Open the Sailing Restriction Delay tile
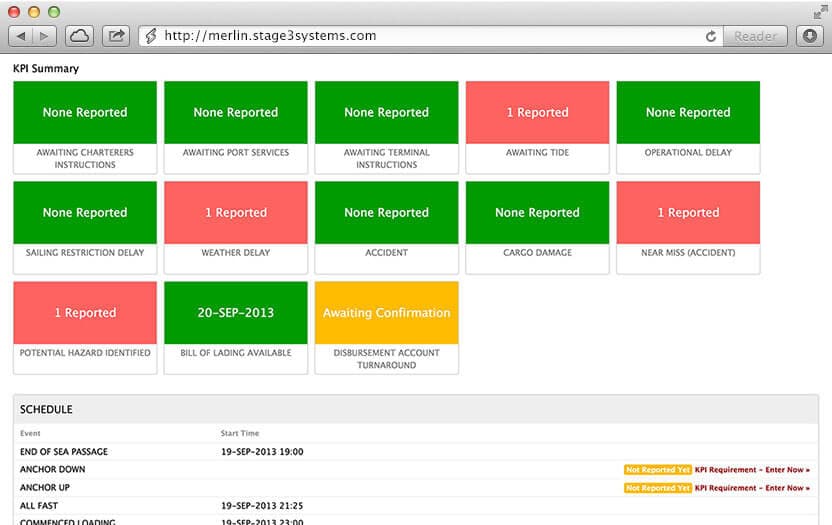 (x=85, y=228)
